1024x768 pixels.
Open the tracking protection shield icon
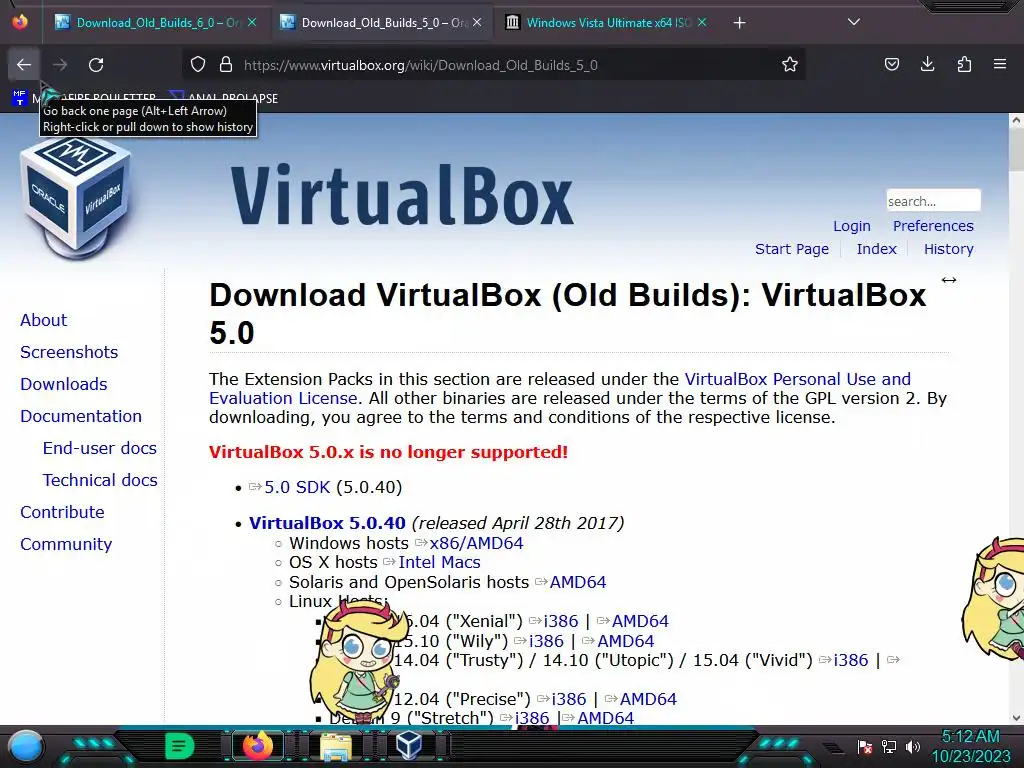coord(198,65)
